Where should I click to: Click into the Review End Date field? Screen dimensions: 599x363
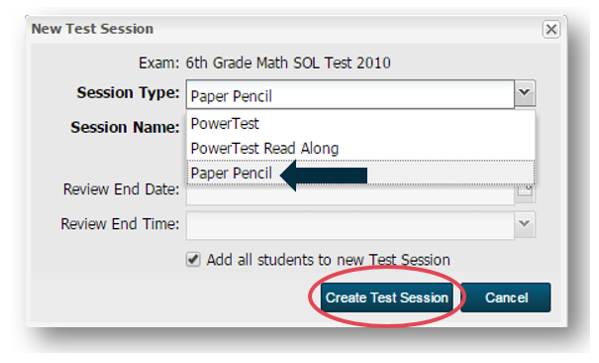[350, 195]
